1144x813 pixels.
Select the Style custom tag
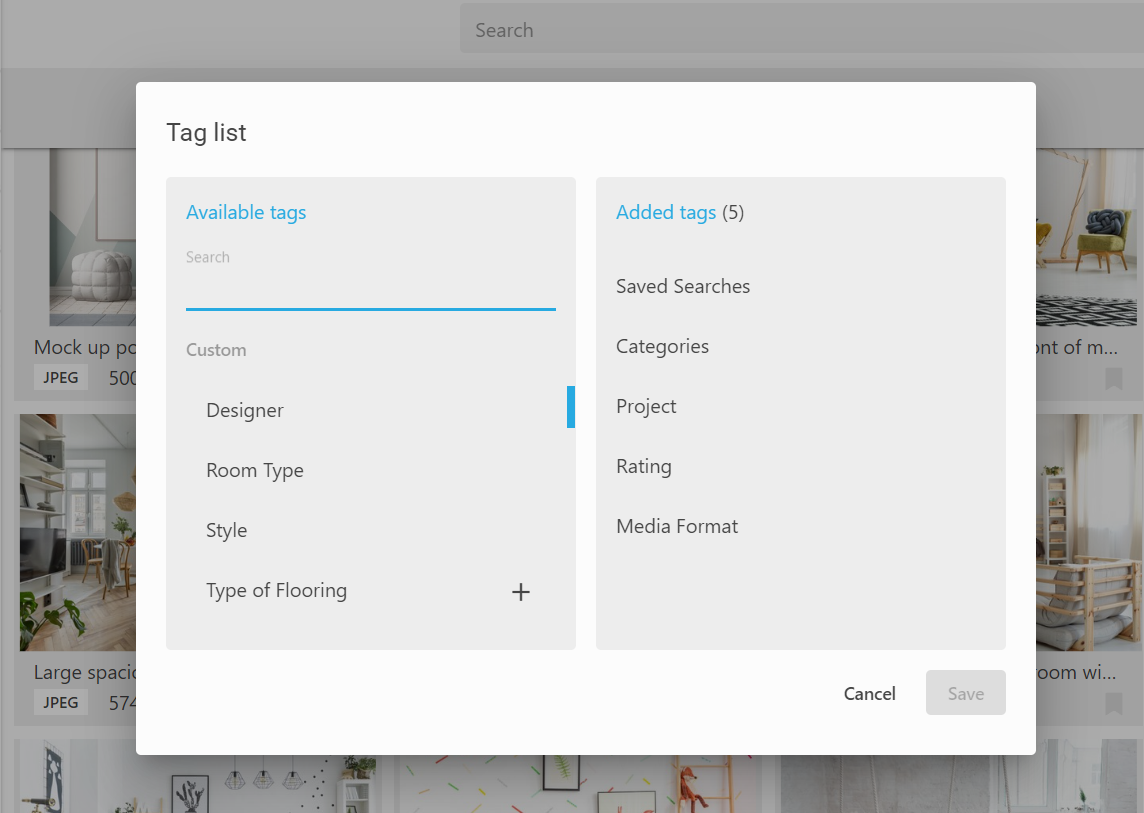click(x=226, y=530)
